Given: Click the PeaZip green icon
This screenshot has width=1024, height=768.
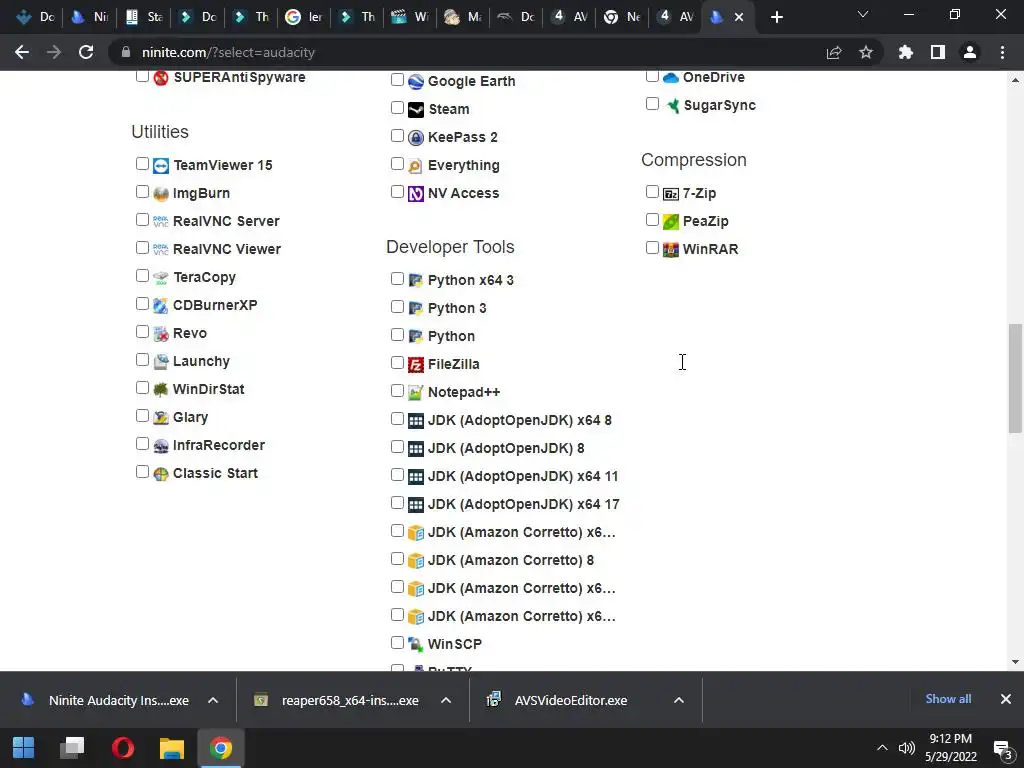Looking at the screenshot, I should pos(671,221).
